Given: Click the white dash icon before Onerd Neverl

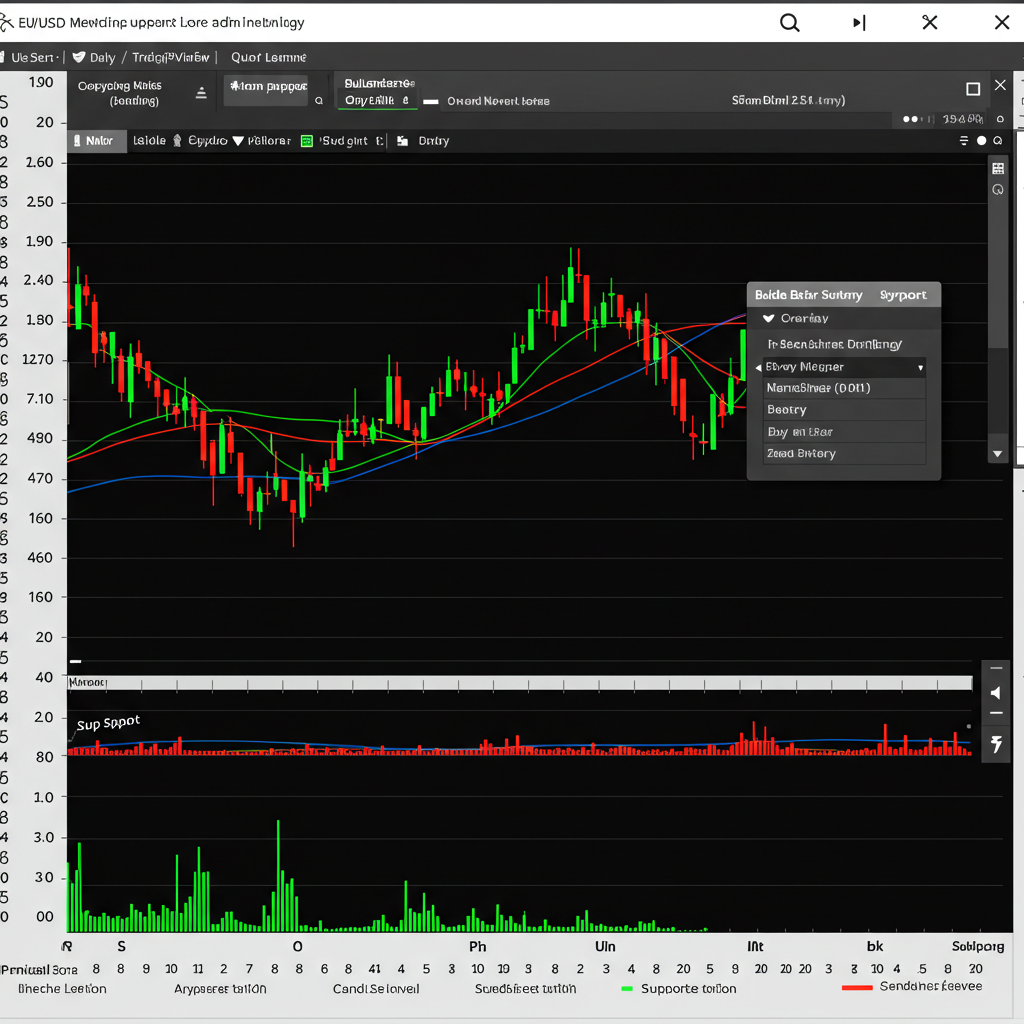Looking at the screenshot, I should (430, 101).
